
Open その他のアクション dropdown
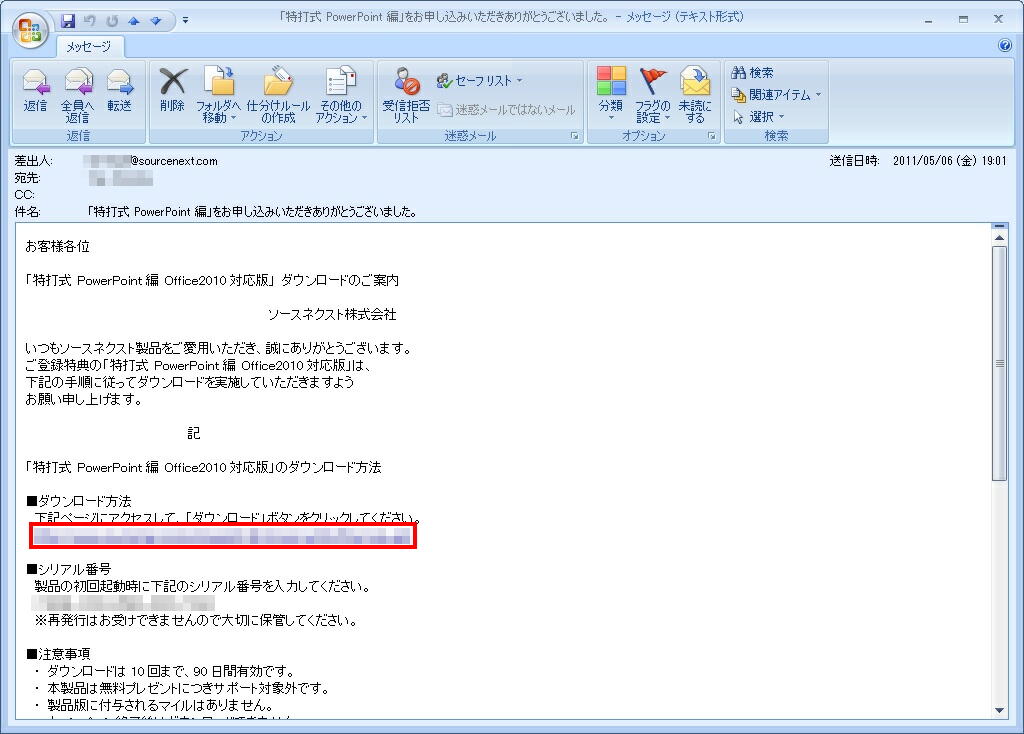[341, 95]
